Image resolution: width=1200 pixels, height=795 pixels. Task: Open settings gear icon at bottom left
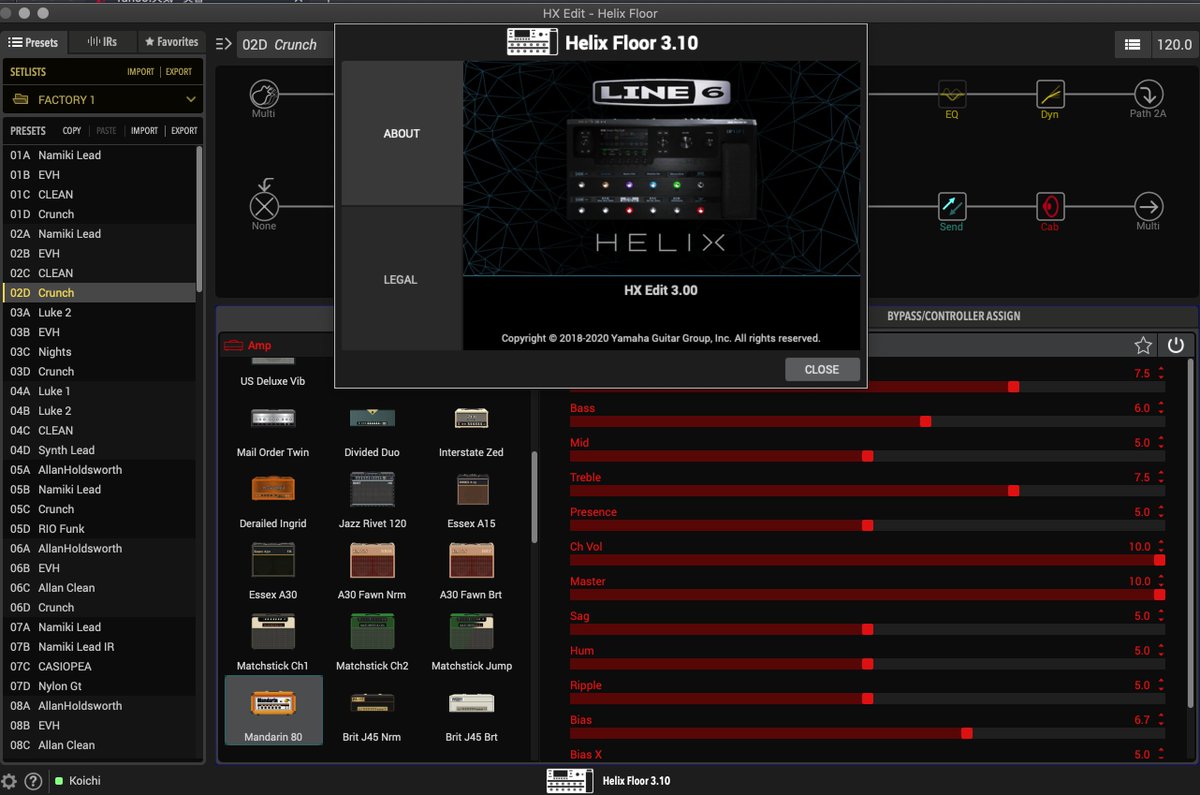coord(10,781)
